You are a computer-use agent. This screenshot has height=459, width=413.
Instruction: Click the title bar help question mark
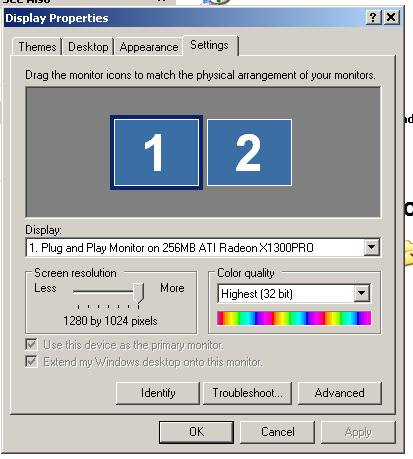373,17
